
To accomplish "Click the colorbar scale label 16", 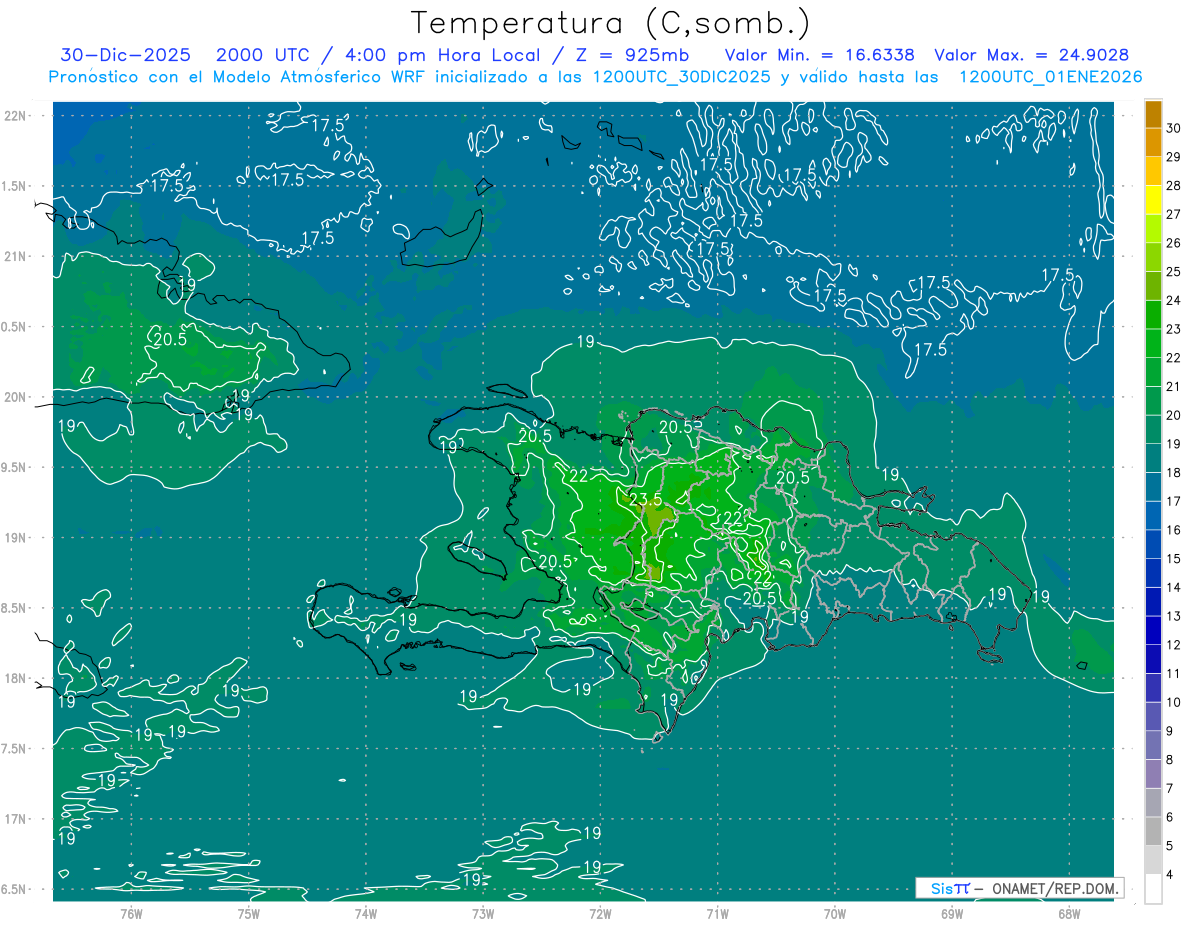I will pos(1174,530).
